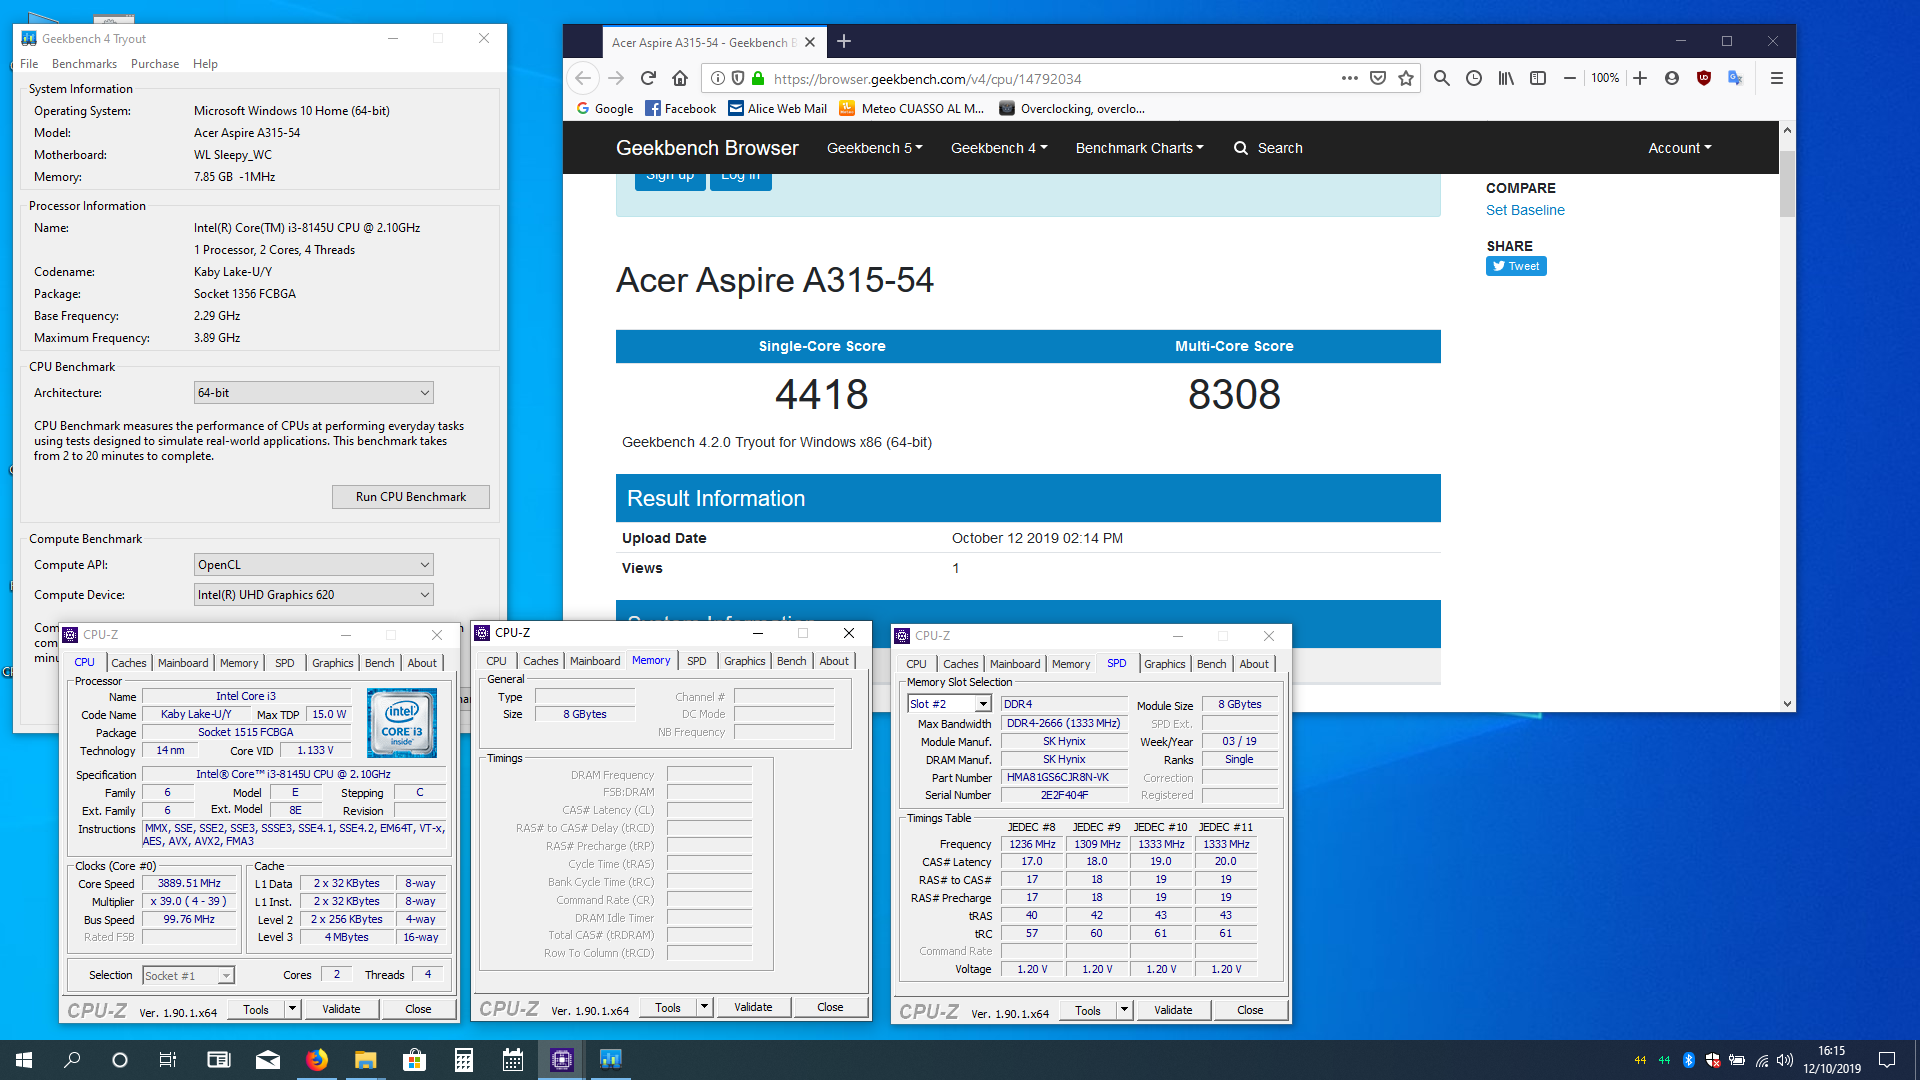
Task: Expand the Account dropdown
Action: (1680, 148)
